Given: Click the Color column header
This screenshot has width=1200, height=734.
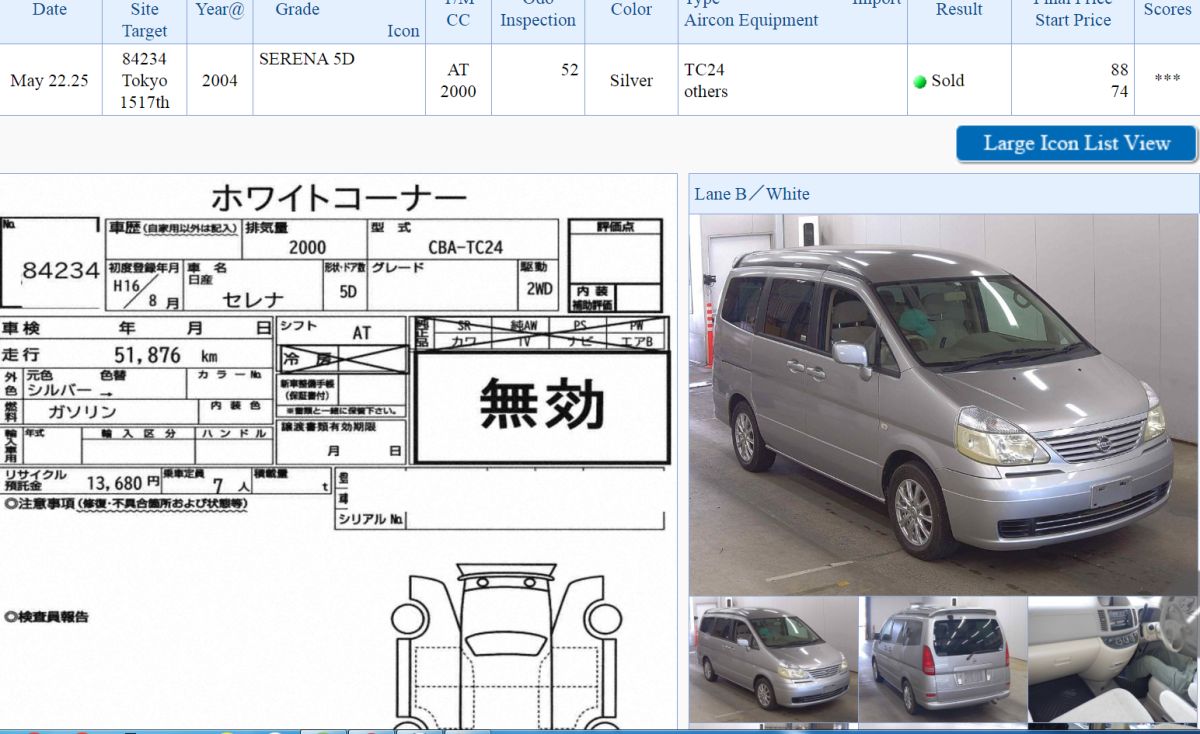Looking at the screenshot, I should 631,10.
